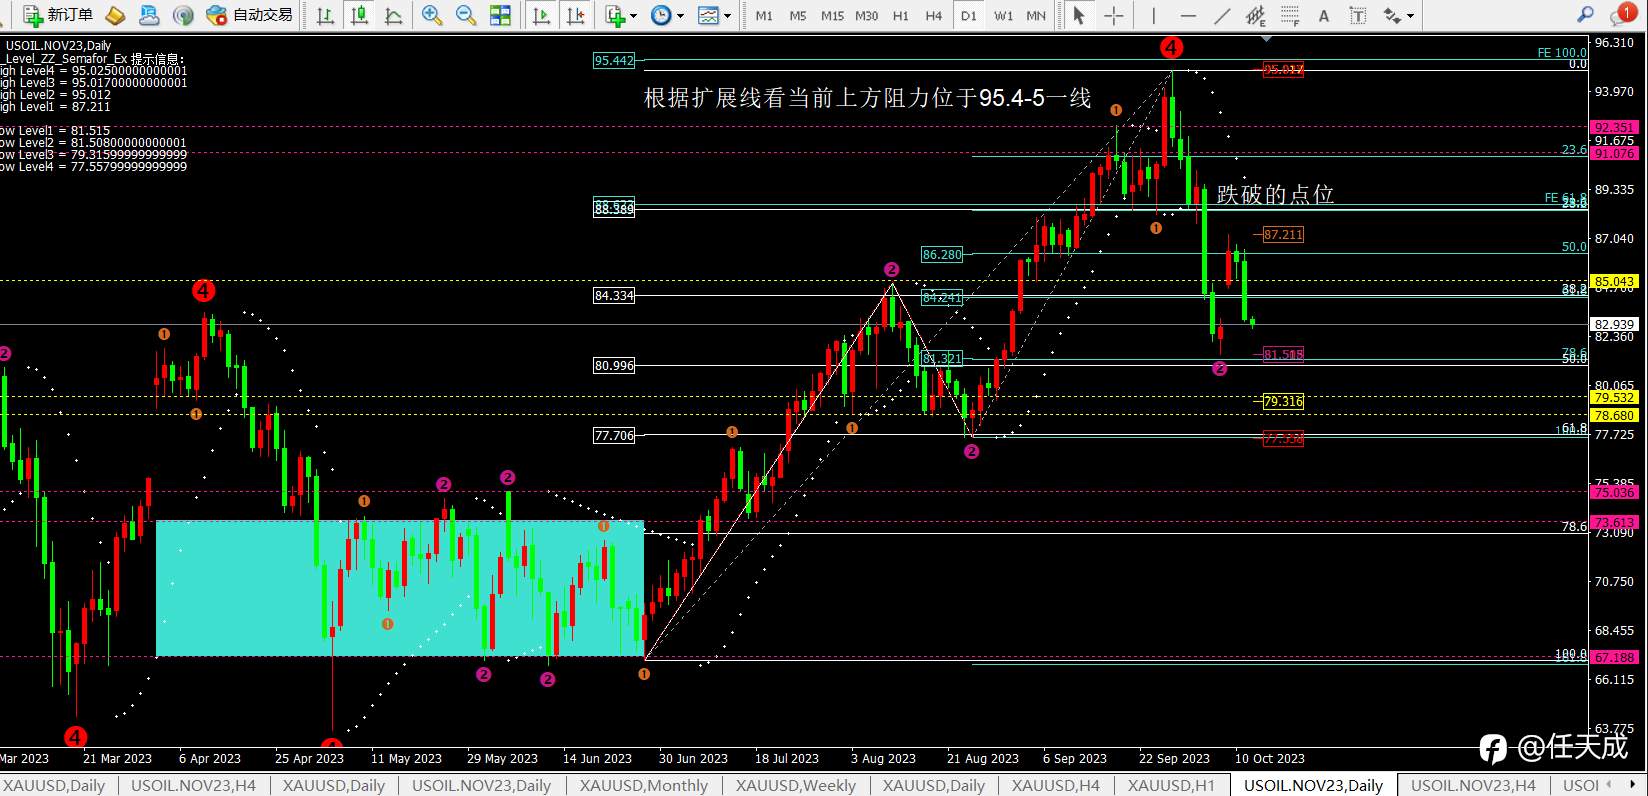Click the 95.442 price label
Screen dimensions: 1648x796
[x=614, y=60]
